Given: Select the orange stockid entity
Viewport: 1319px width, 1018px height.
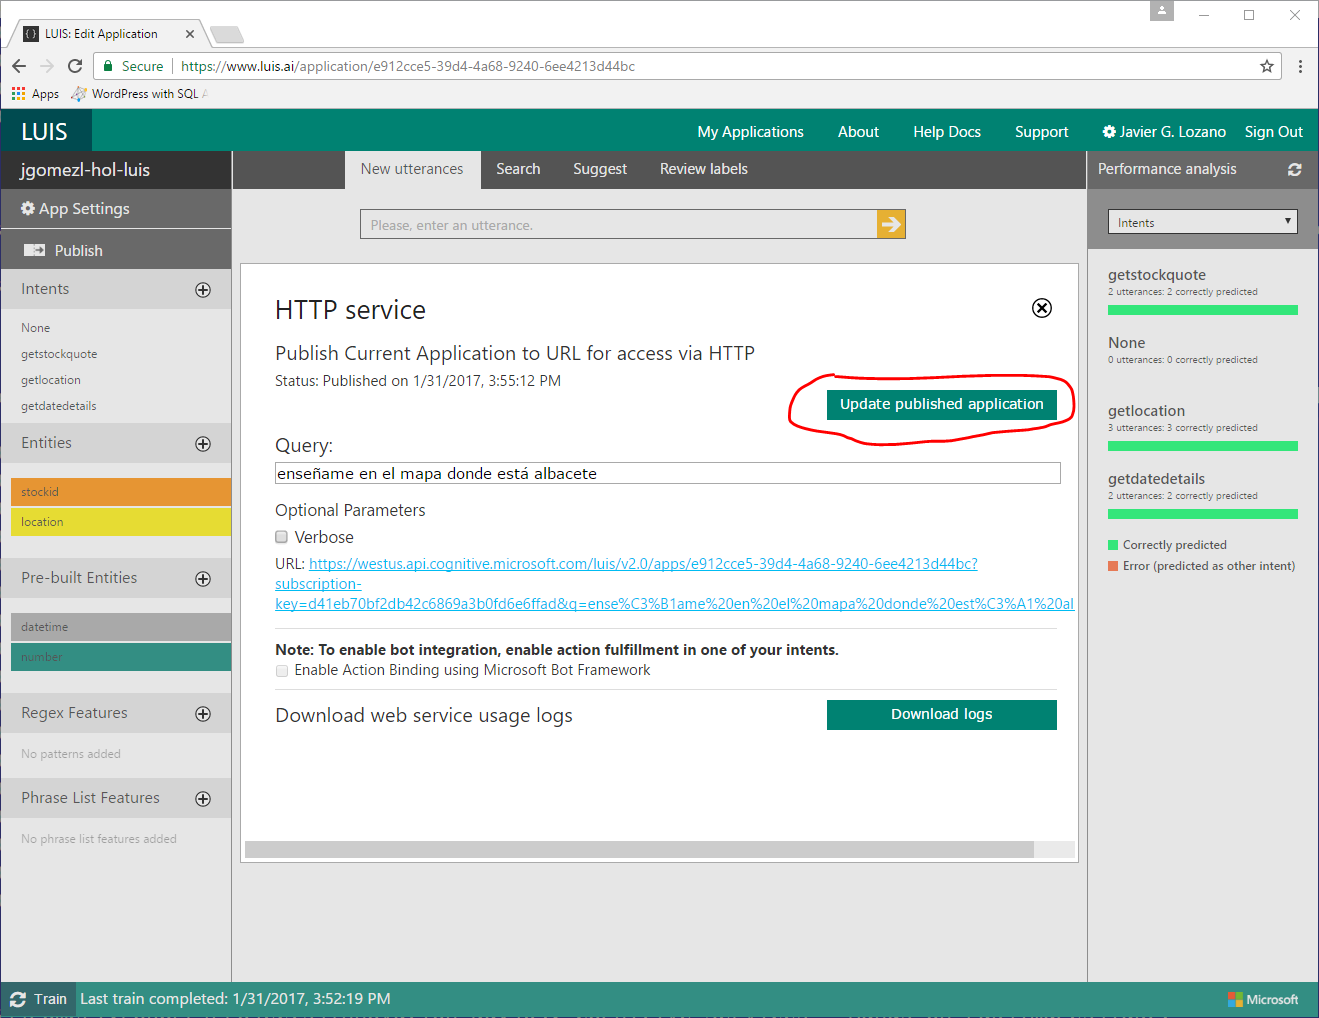Looking at the screenshot, I should [121, 492].
